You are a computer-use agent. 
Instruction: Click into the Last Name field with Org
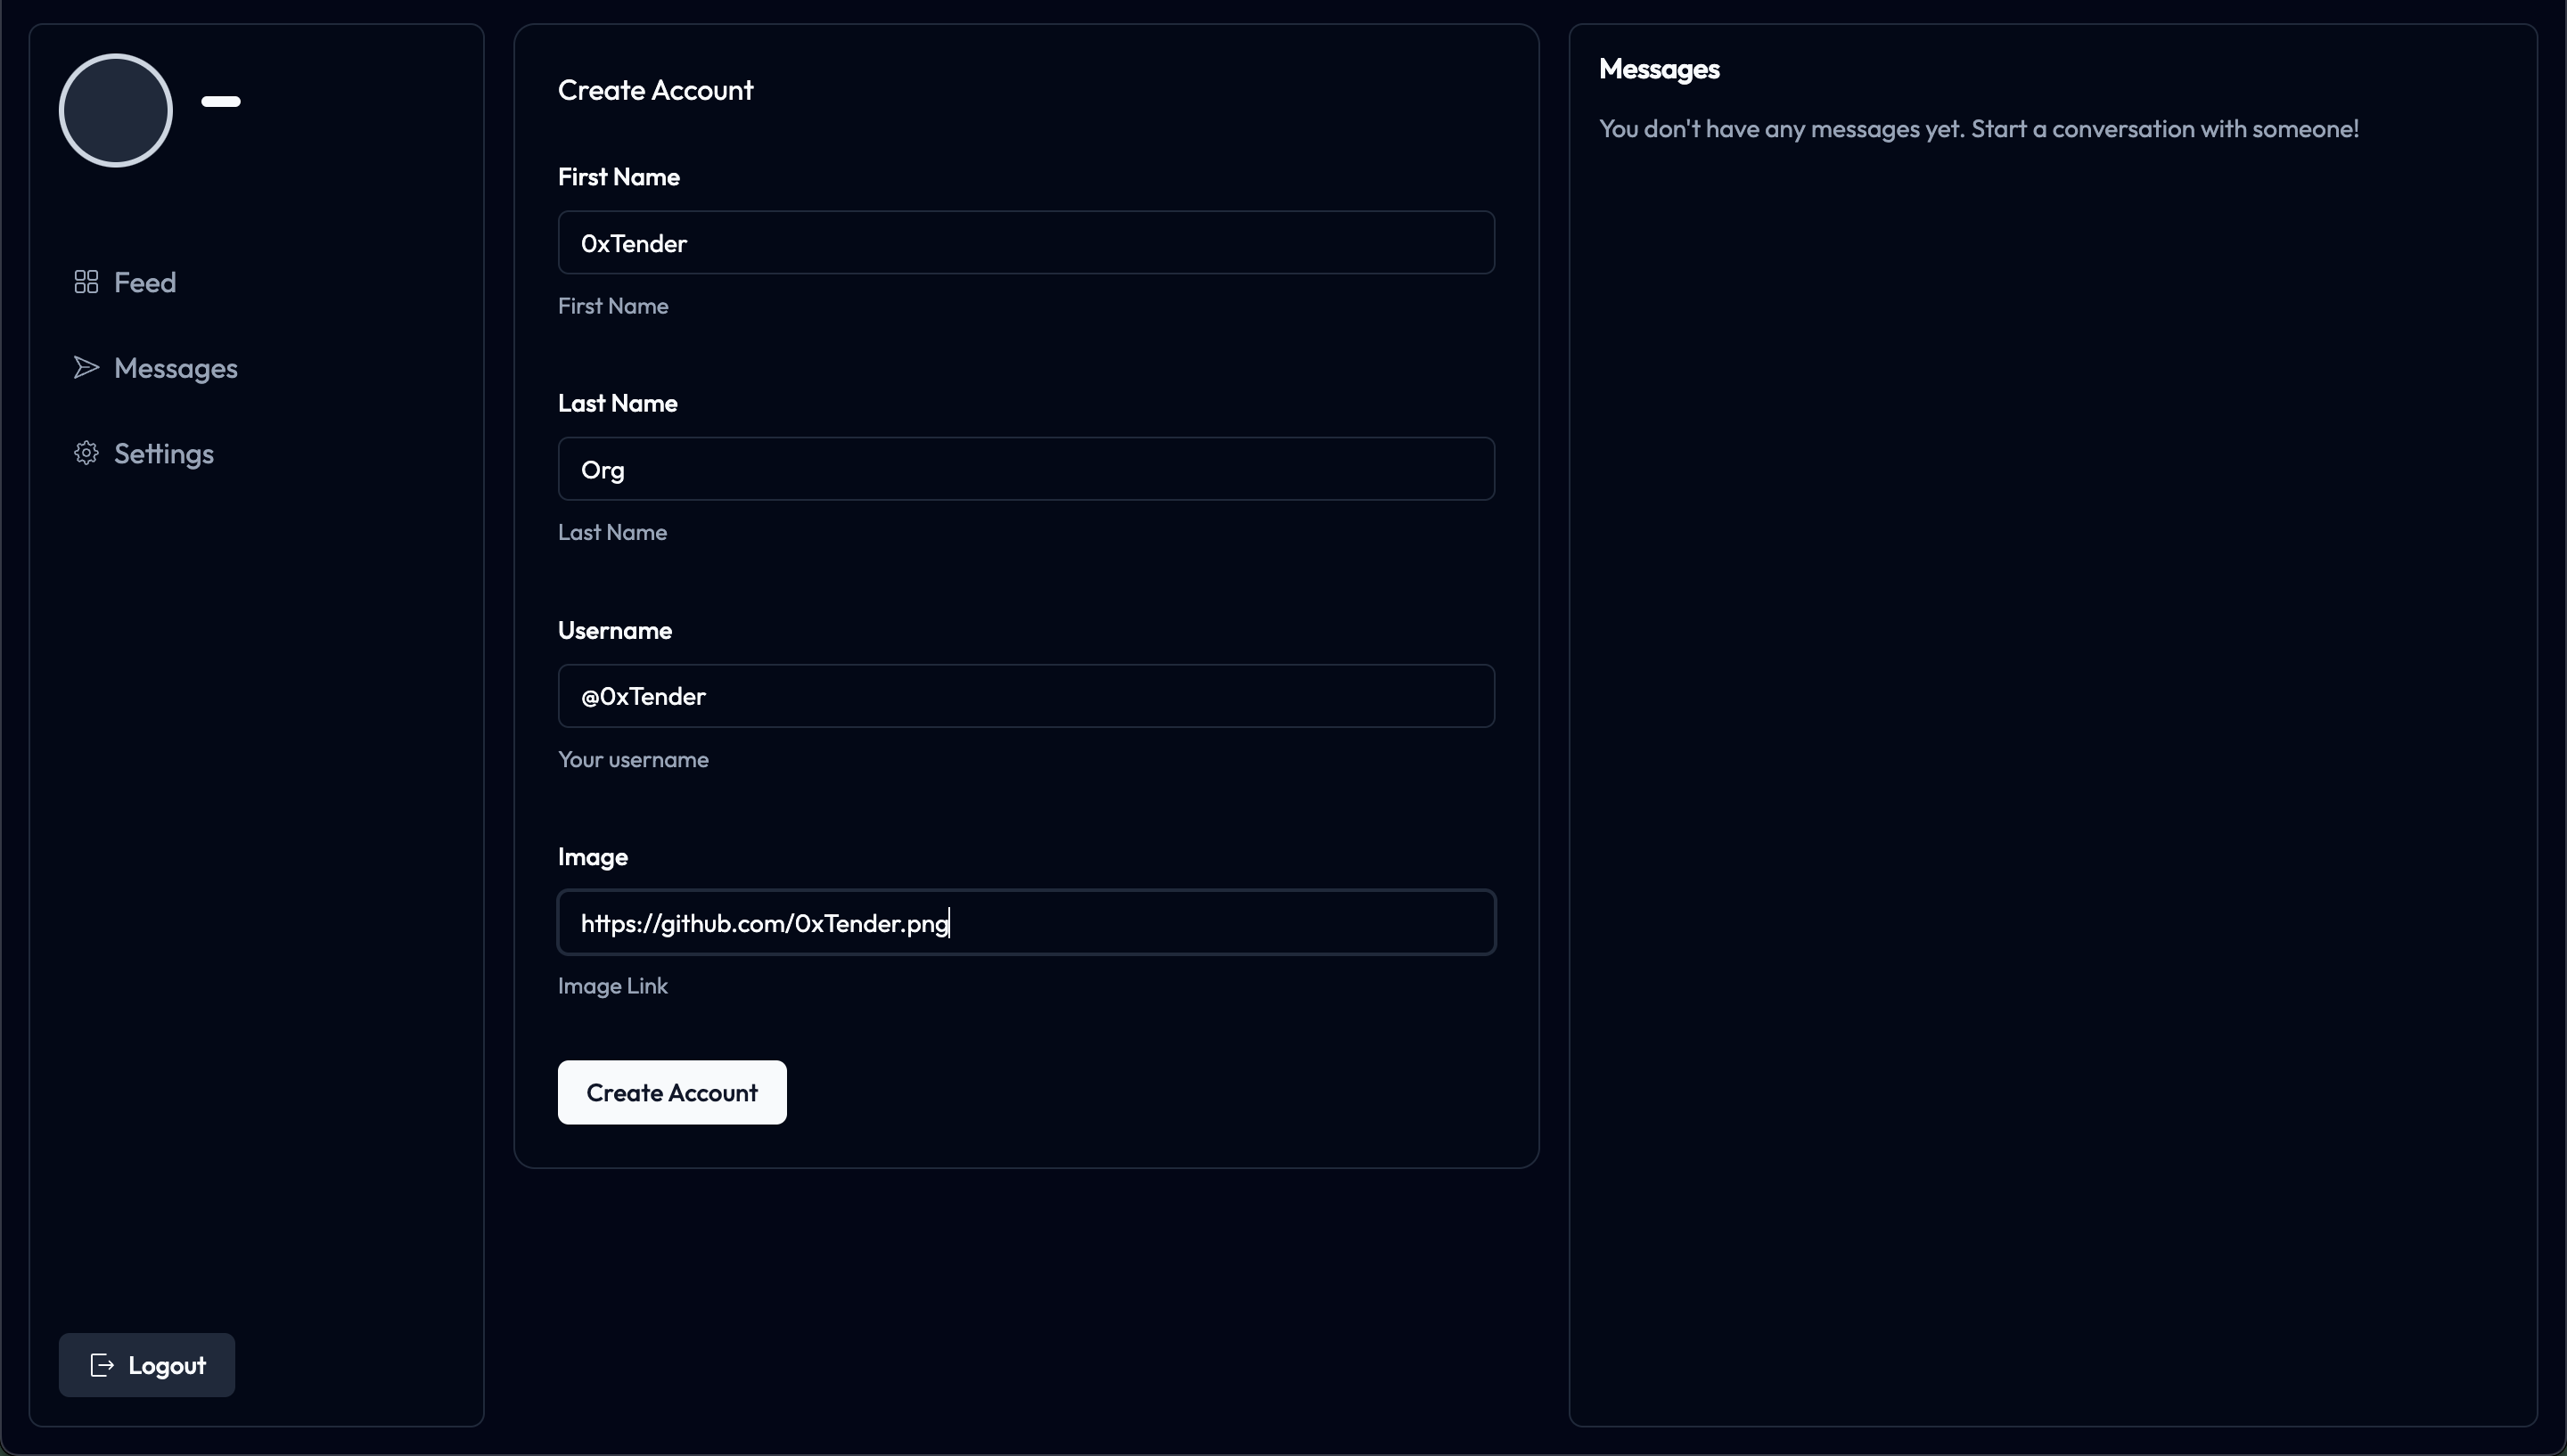[x=1026, y=469]
